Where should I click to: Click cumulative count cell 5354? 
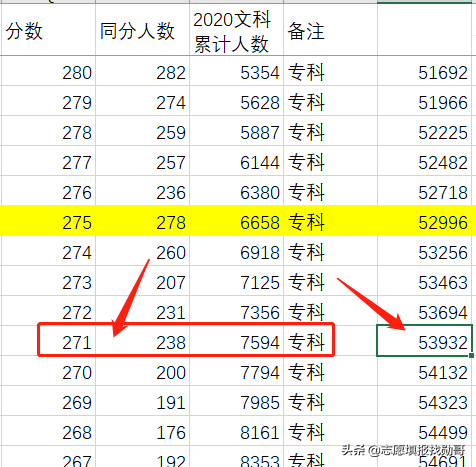coord(236,71)
